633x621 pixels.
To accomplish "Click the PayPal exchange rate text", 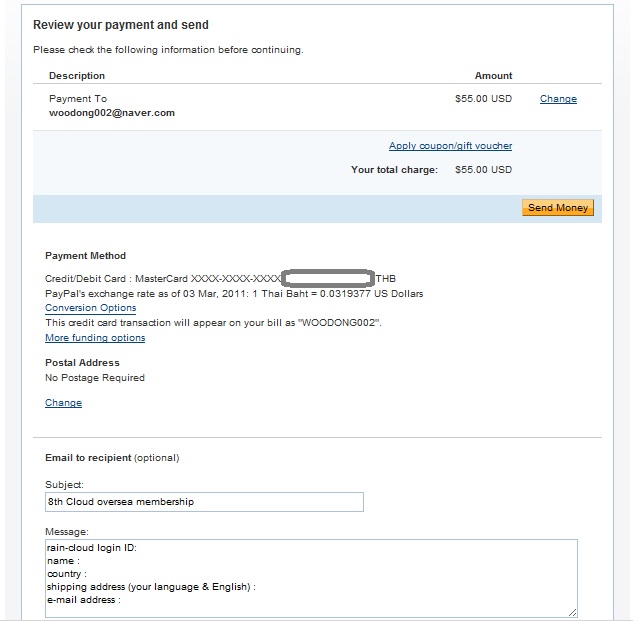I will 234,294.
